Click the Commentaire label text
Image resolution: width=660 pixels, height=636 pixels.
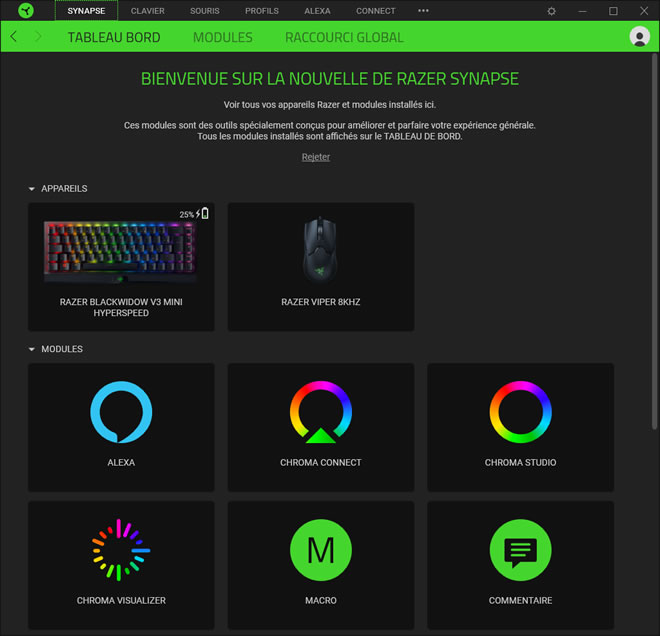point(520,601)
